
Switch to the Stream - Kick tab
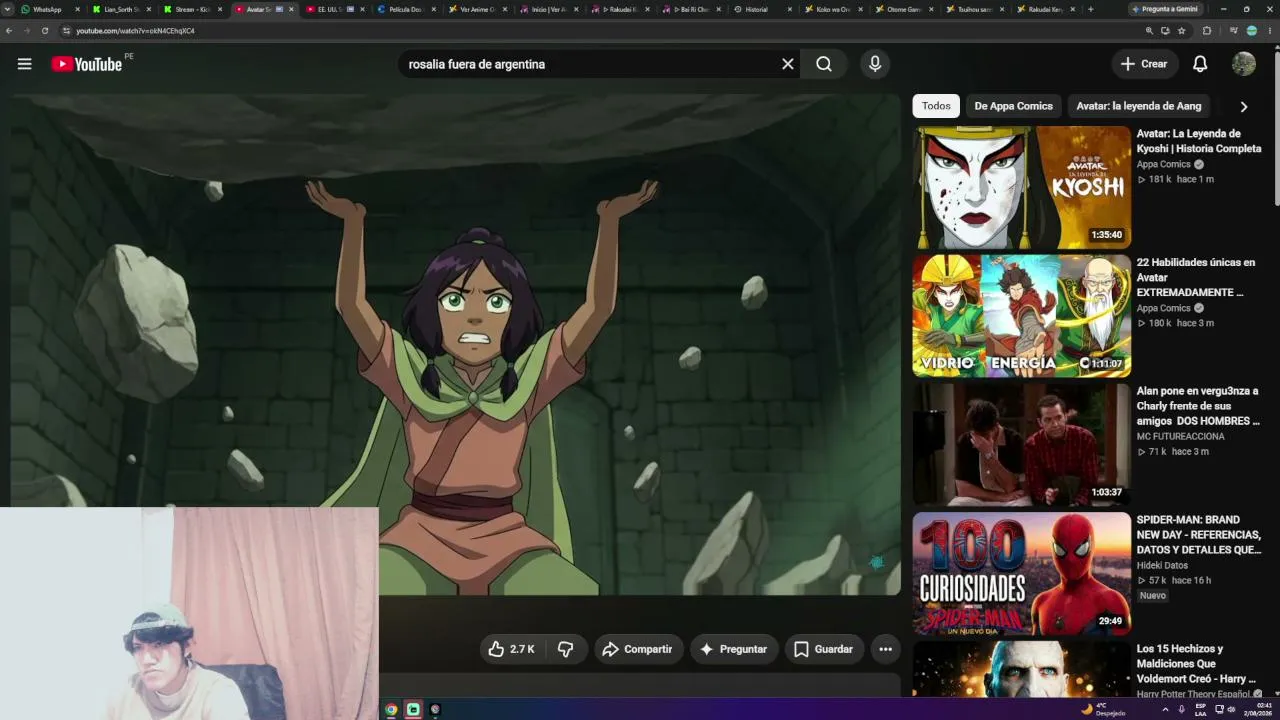(192, 9)
